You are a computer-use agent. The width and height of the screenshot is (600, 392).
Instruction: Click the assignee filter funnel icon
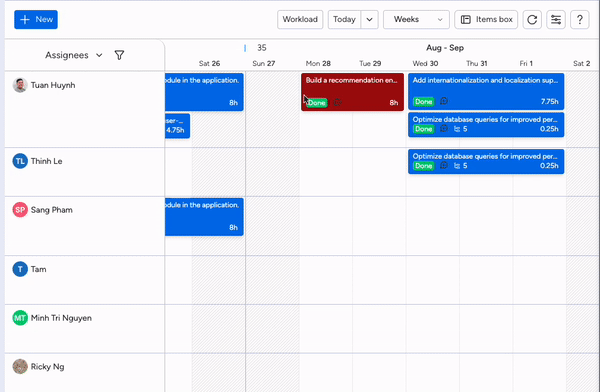click(119, 55)
